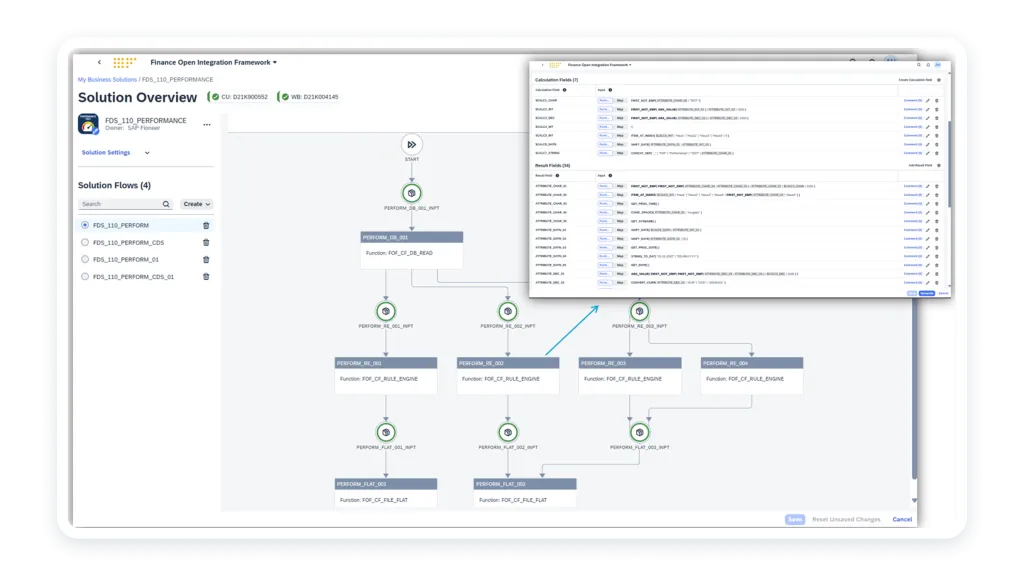1024x576 pixels.
Task: Open the Comment link on ATTRIBUTE_DEC_02 row
Action: coord(913,283)
